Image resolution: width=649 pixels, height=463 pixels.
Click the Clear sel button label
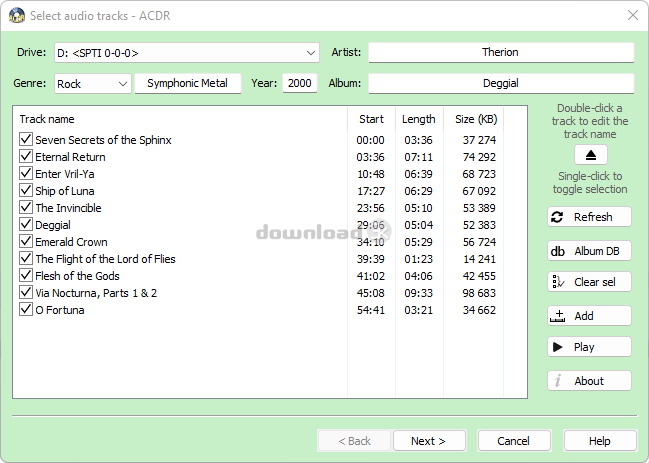594,282
